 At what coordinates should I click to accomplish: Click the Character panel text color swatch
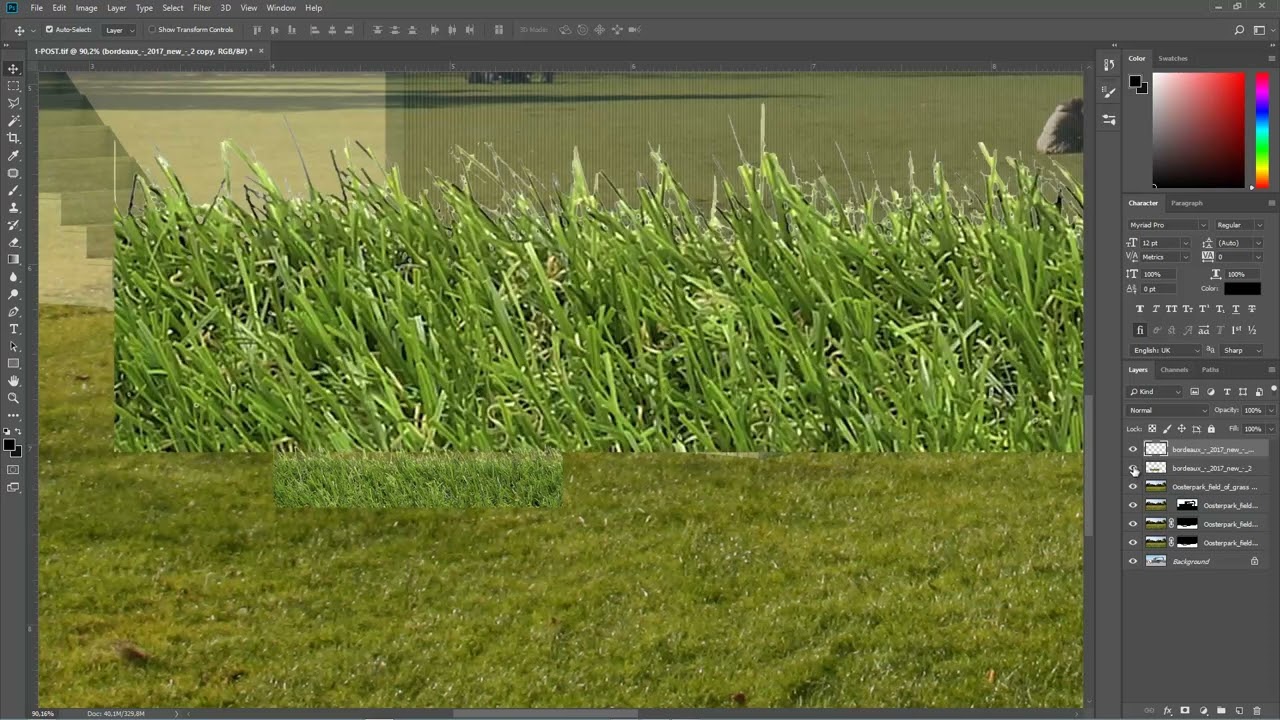click(1242, 288)
